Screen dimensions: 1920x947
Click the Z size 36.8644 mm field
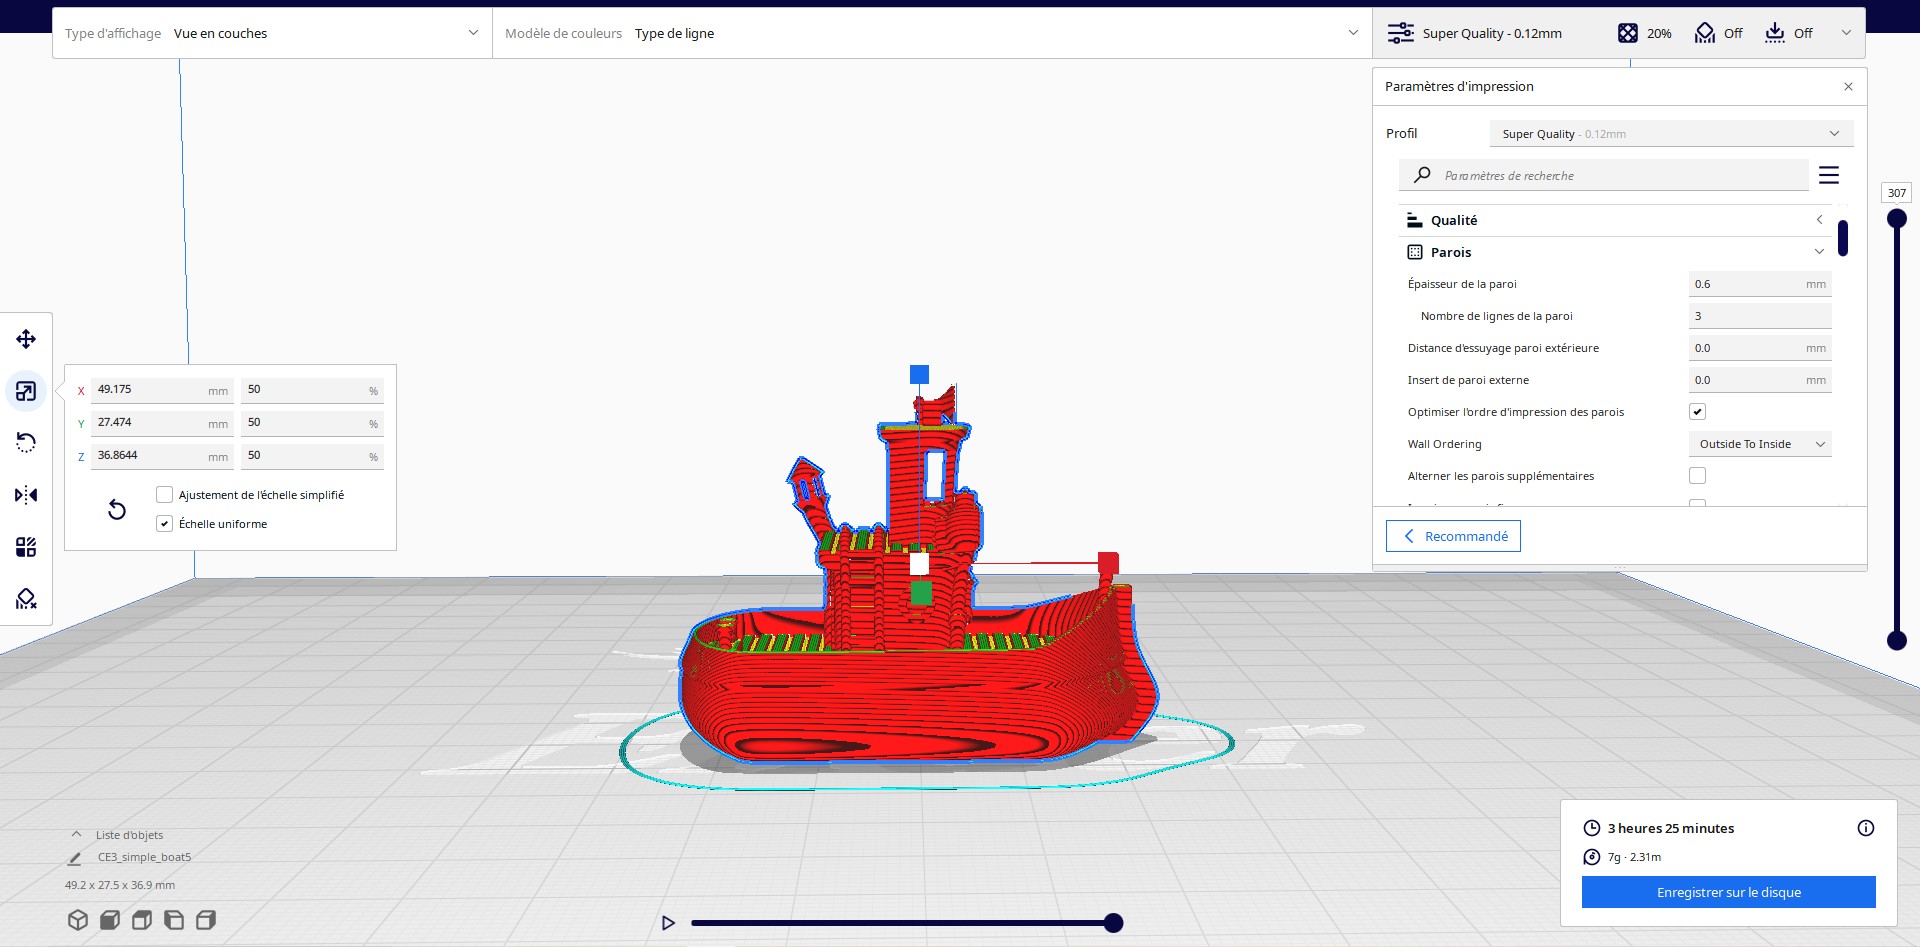pos(162,456)
